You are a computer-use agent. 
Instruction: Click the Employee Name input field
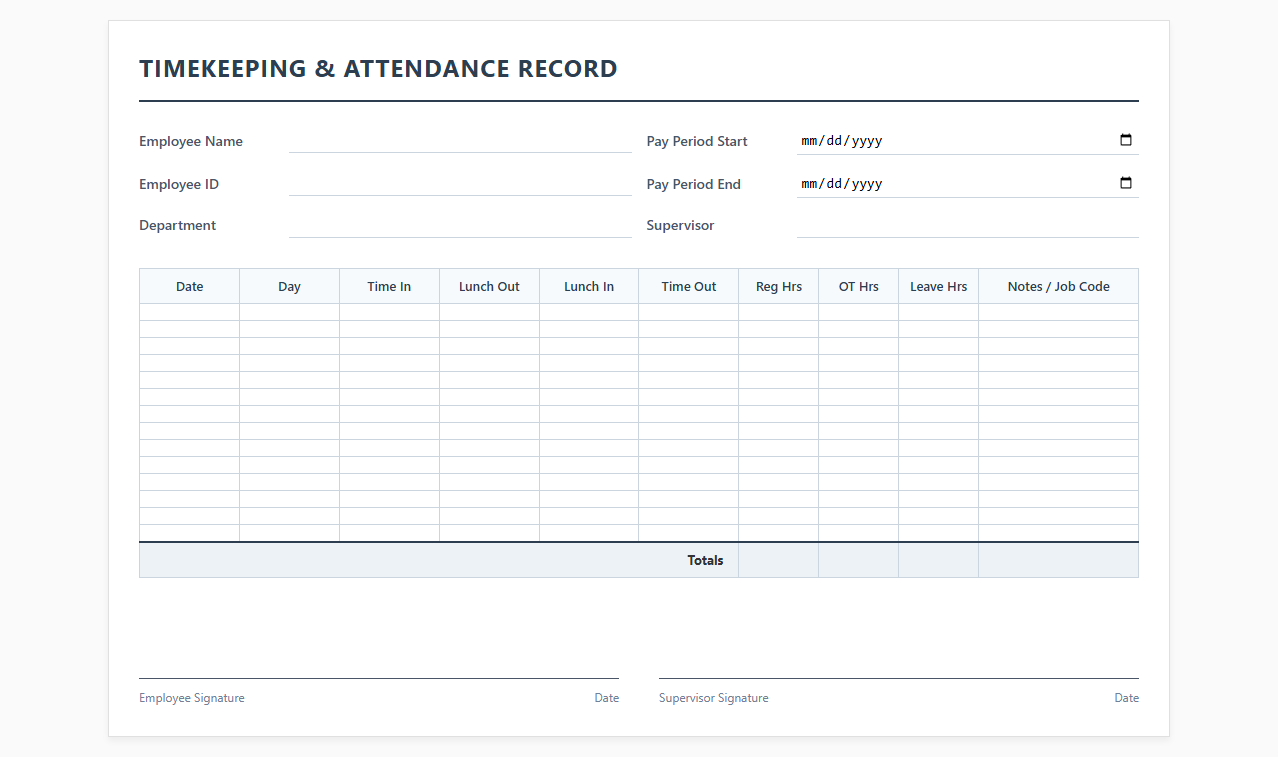coord(460,141)
